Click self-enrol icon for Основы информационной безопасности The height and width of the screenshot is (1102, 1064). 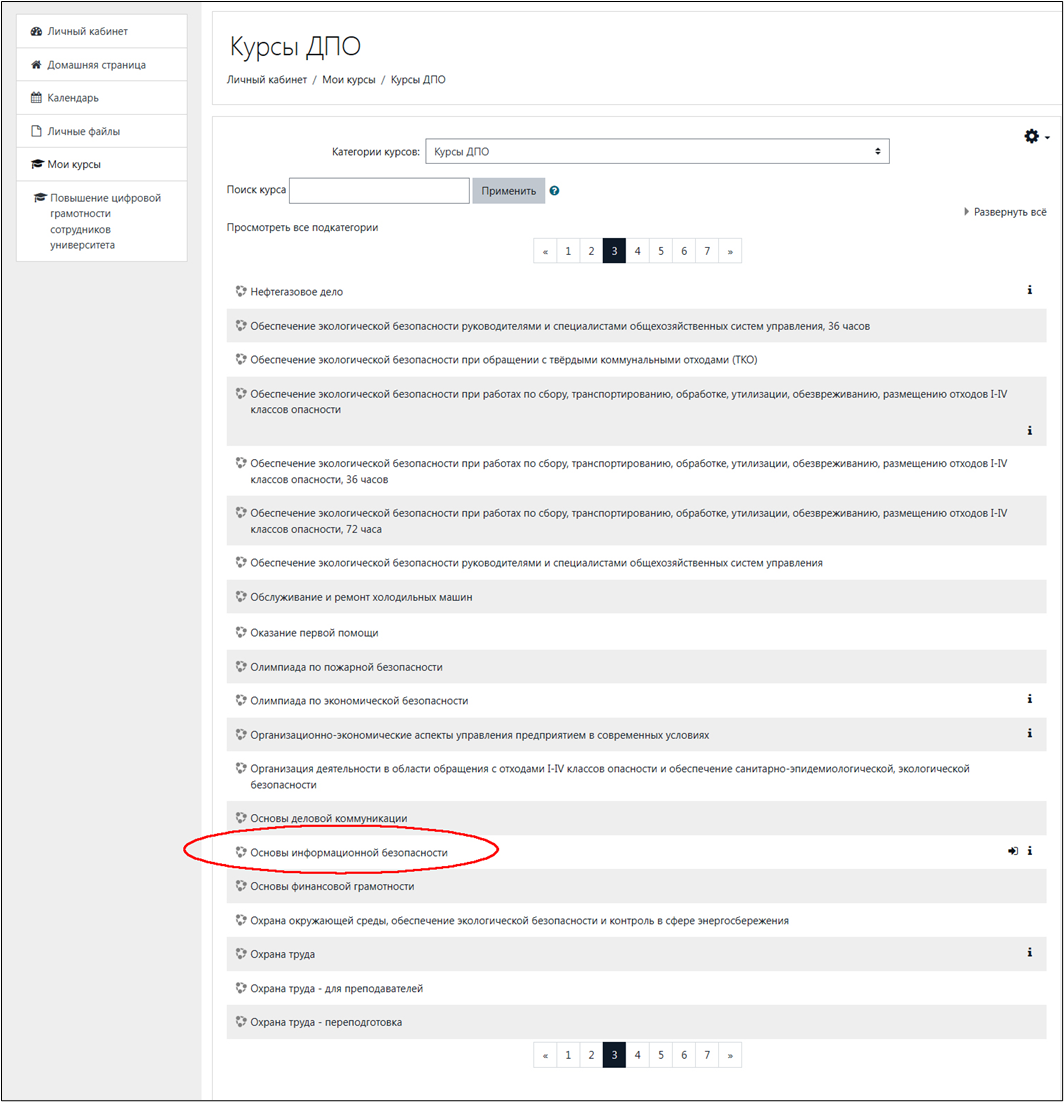[1013, 851]
